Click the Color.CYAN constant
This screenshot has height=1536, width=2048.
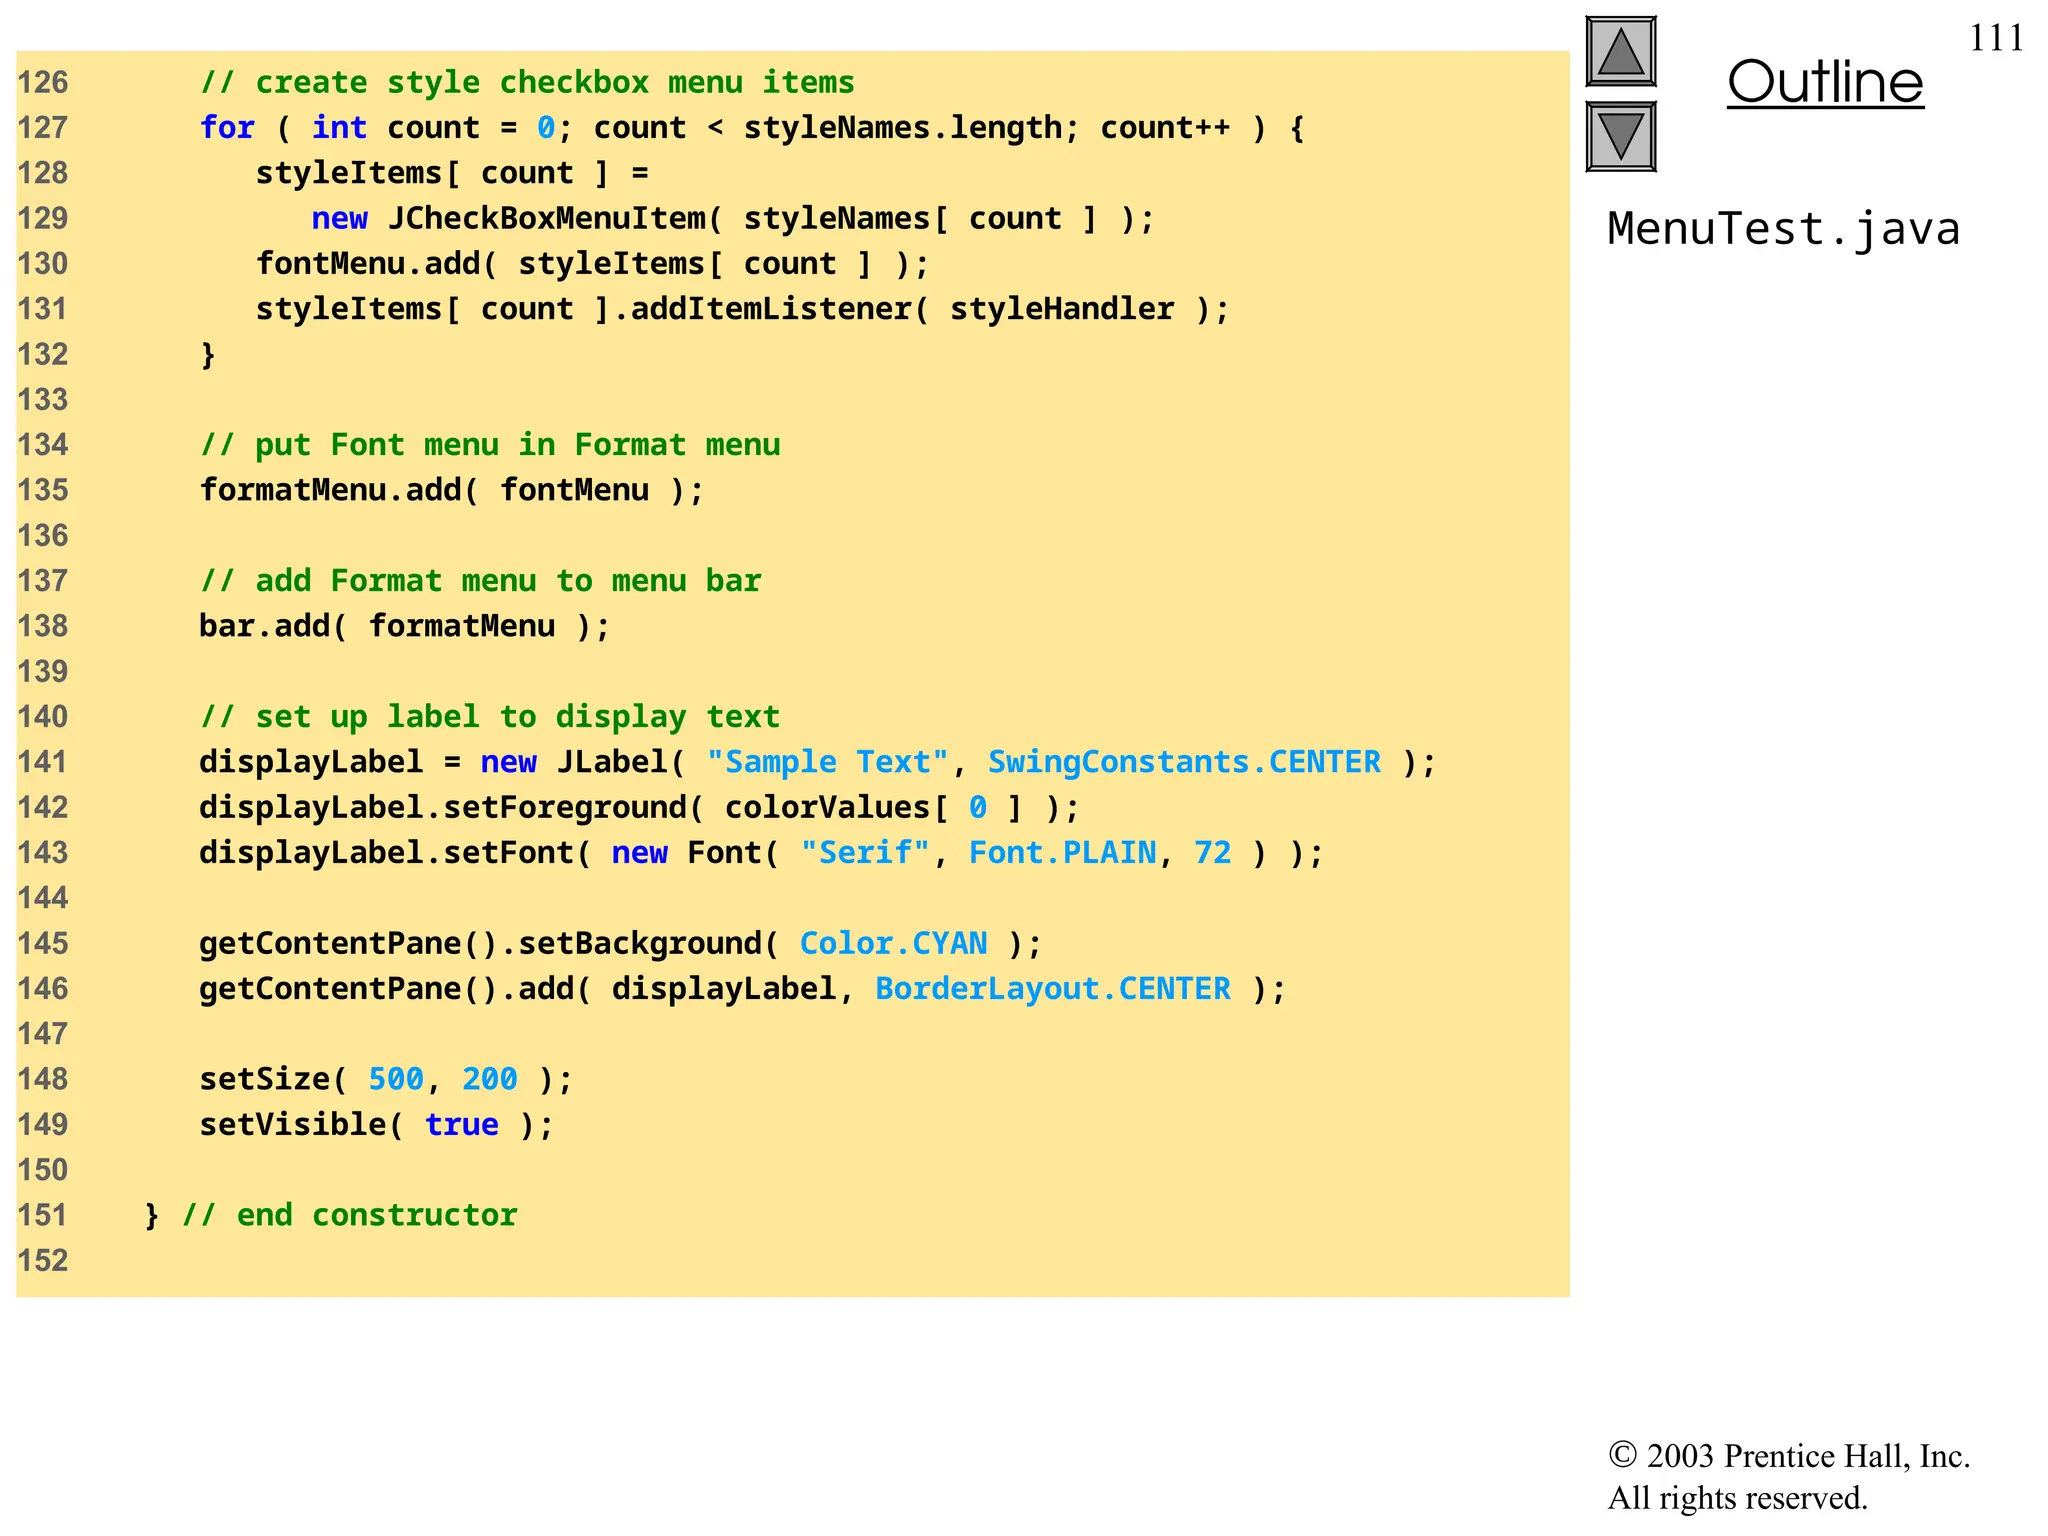coord(892,944)
